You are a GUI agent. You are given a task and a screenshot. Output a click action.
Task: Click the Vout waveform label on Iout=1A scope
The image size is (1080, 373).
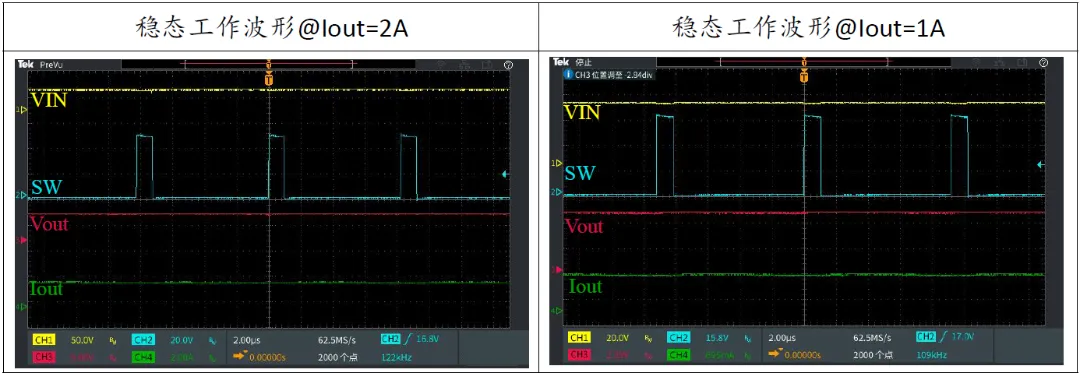[584, 226]
